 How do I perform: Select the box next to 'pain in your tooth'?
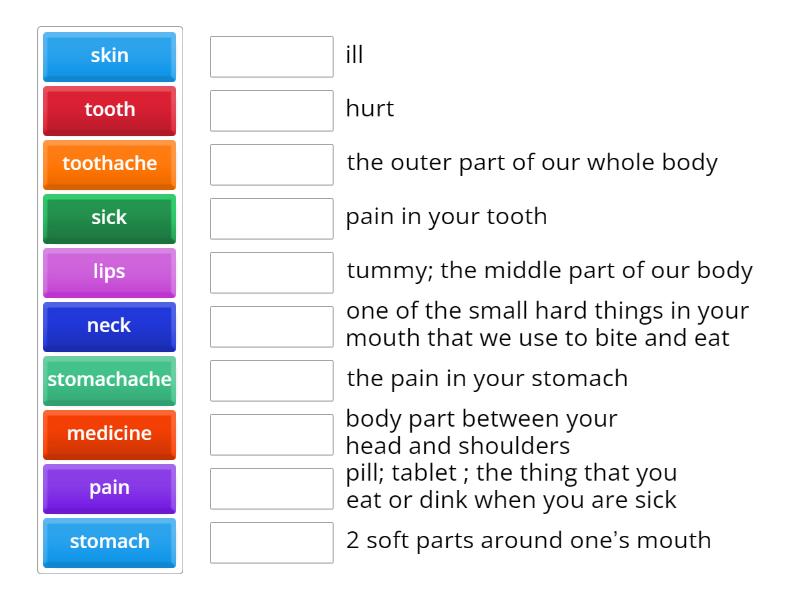click(271, 218)
